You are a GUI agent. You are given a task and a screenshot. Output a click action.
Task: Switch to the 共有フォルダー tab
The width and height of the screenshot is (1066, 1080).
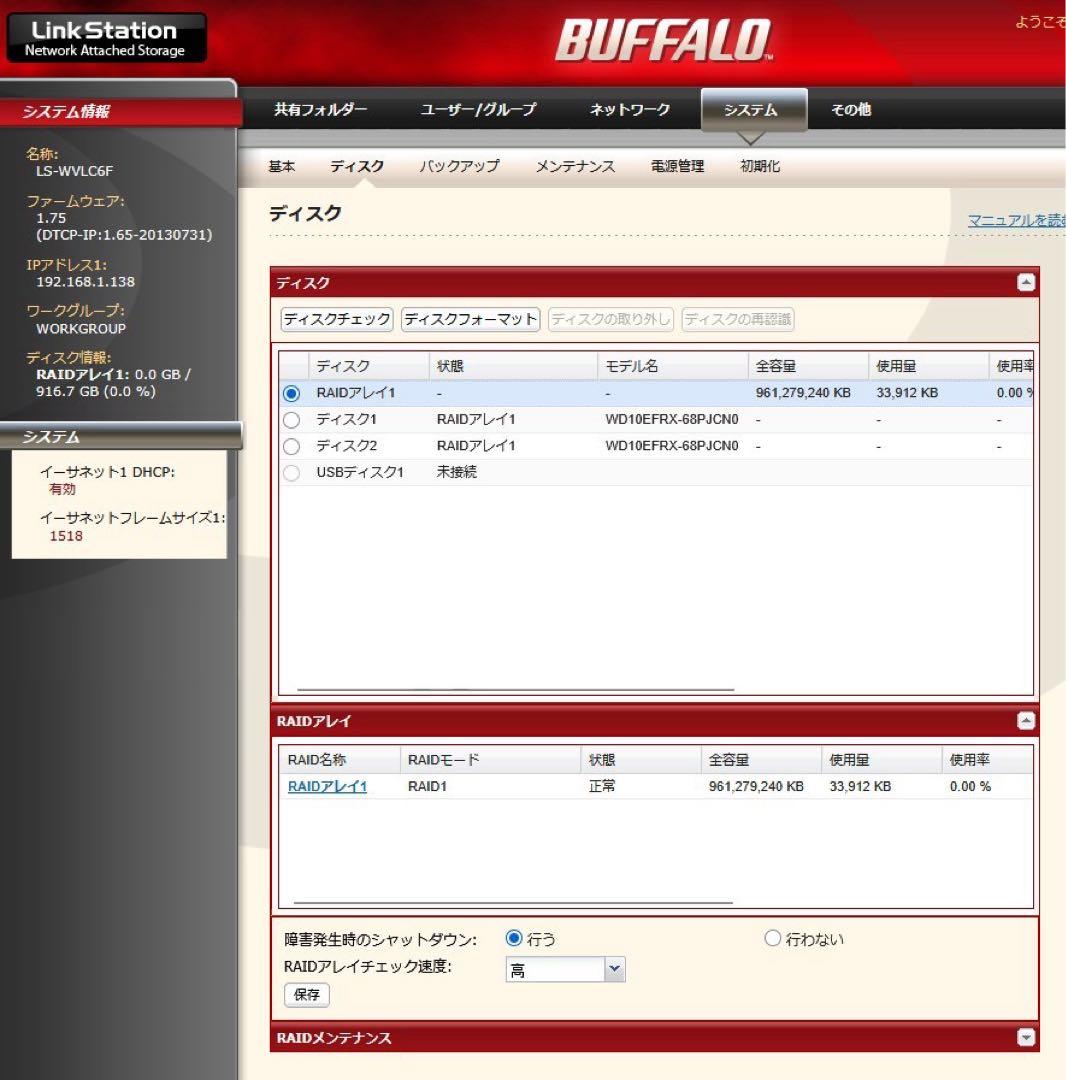click(316, 110)
